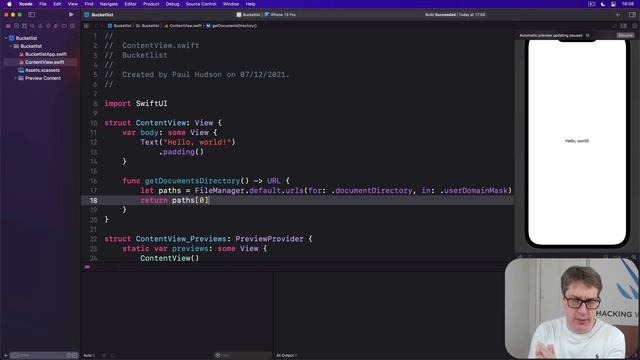Click the purple breakpoint toggle in debug bar
640x360 pixels.
tap(87, 267)
